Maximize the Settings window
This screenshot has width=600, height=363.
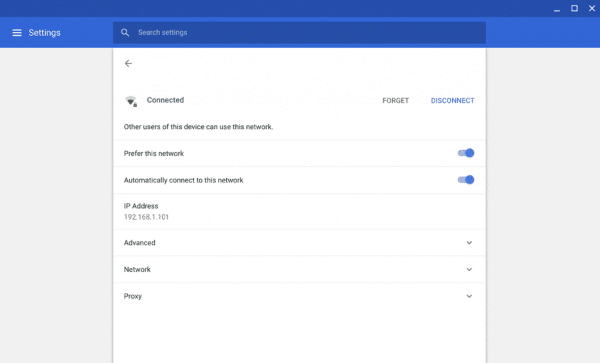pos(574,8)
